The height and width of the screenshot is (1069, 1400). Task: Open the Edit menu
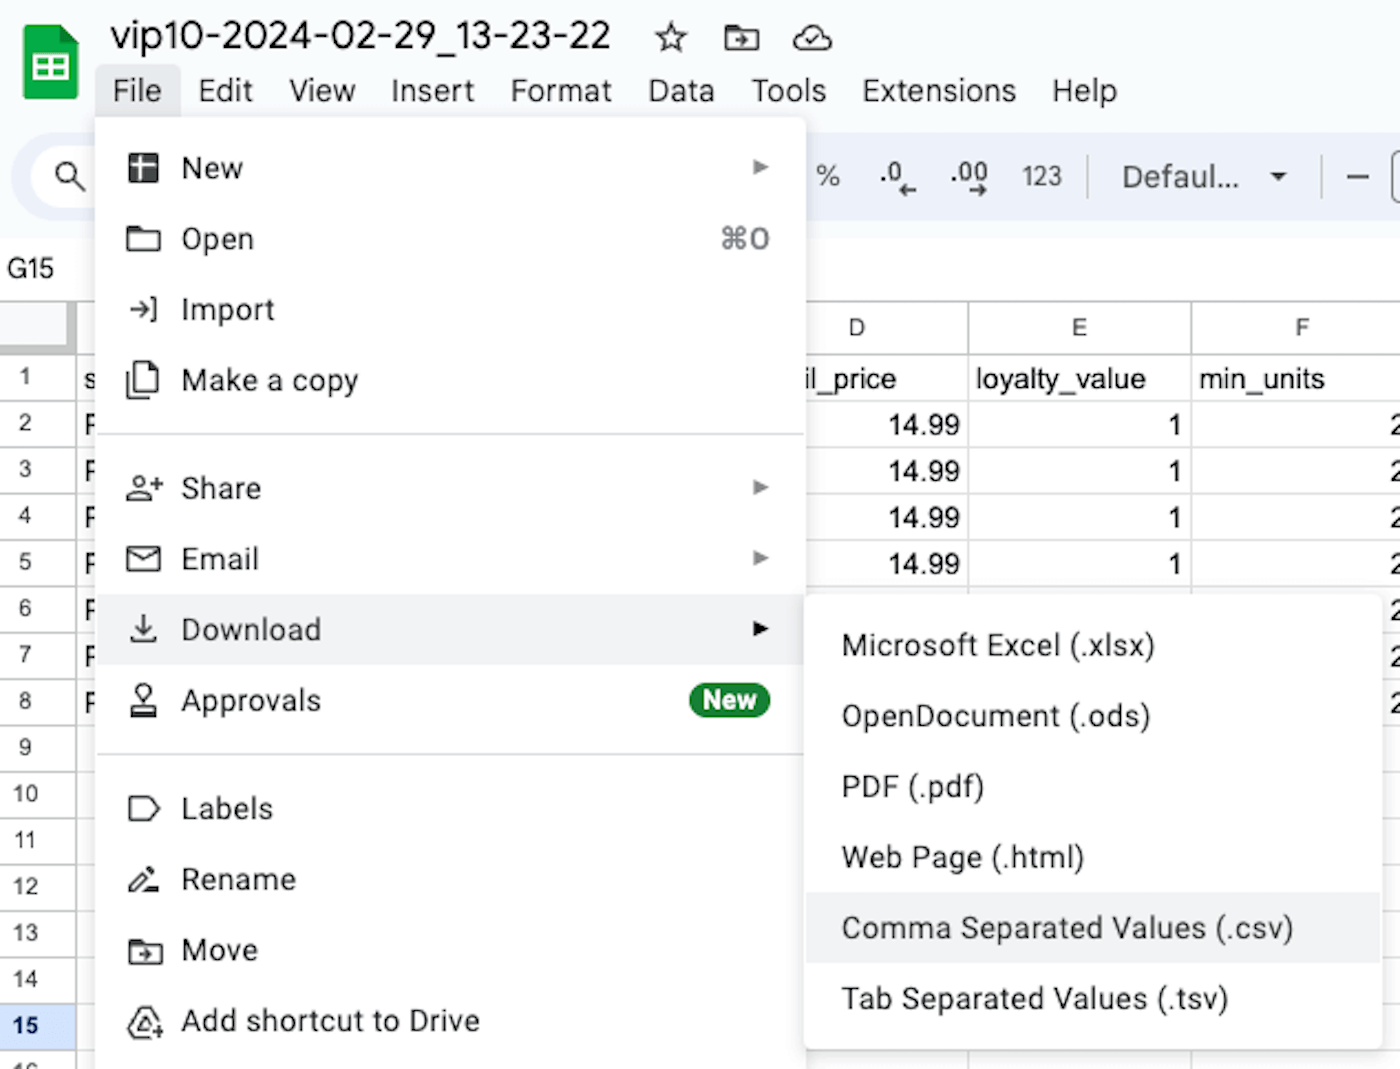pos(225,91)
